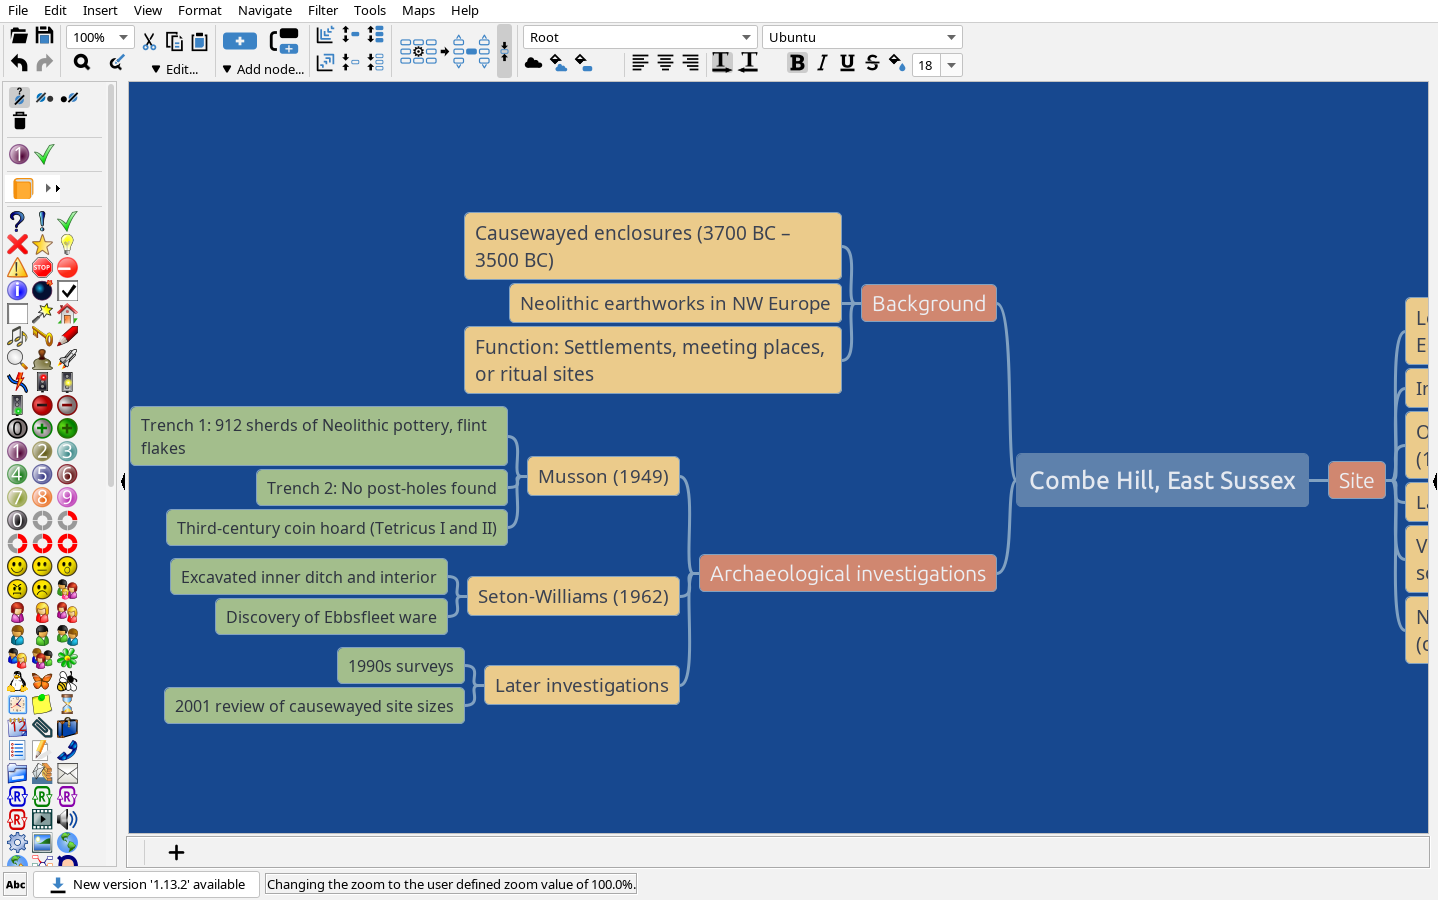This screenshot has width=1438, height=900.
Task: Select the 'Archaeological investigations' node
Action: click(x=847, y=574)
